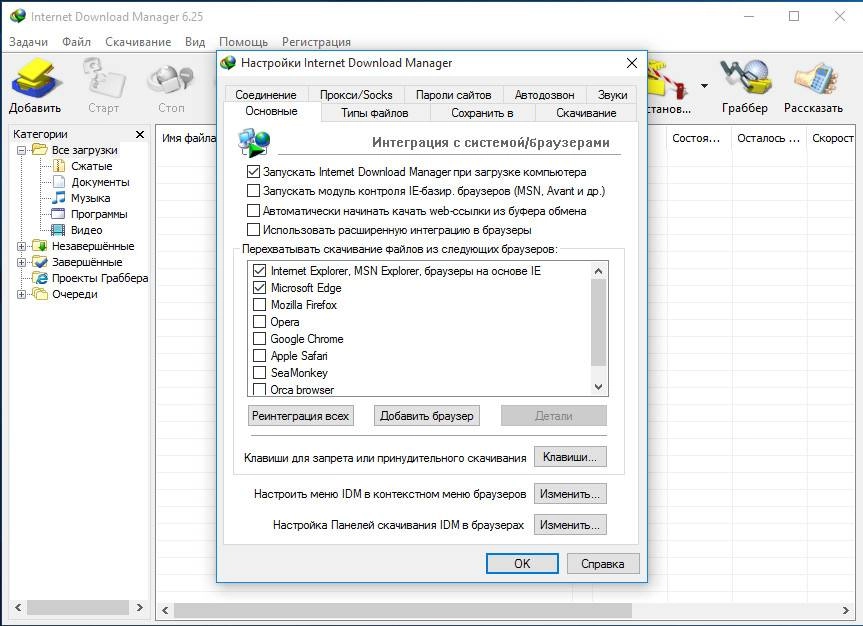Click the Все загрузки folder icon

(x=39, y=149)
